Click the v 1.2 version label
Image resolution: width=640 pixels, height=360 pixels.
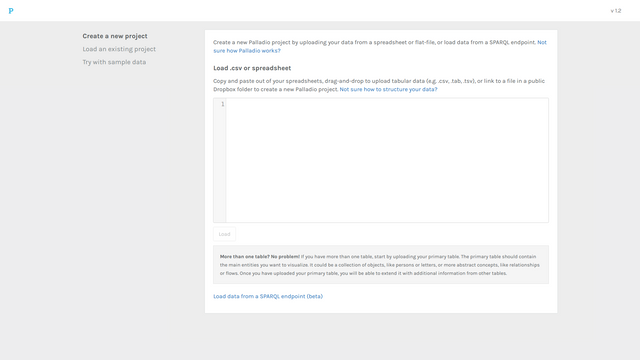pyautogui.click(x=616, y=11)
